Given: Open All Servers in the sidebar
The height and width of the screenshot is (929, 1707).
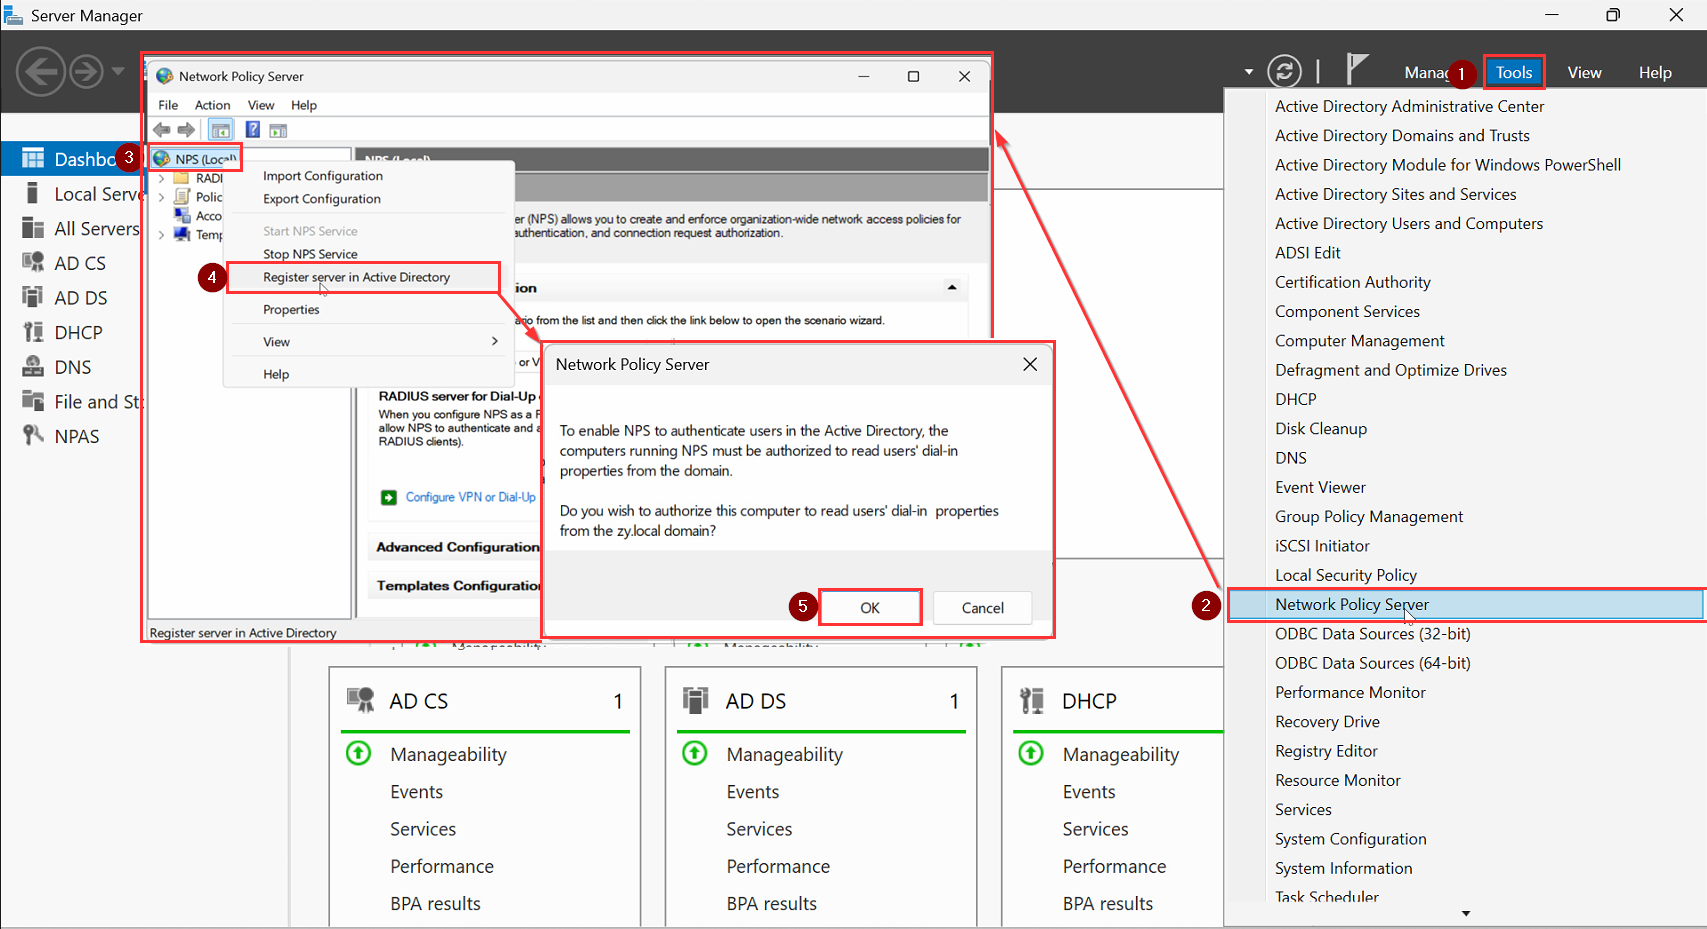Looking at the screenshot, I should point(71,229).
